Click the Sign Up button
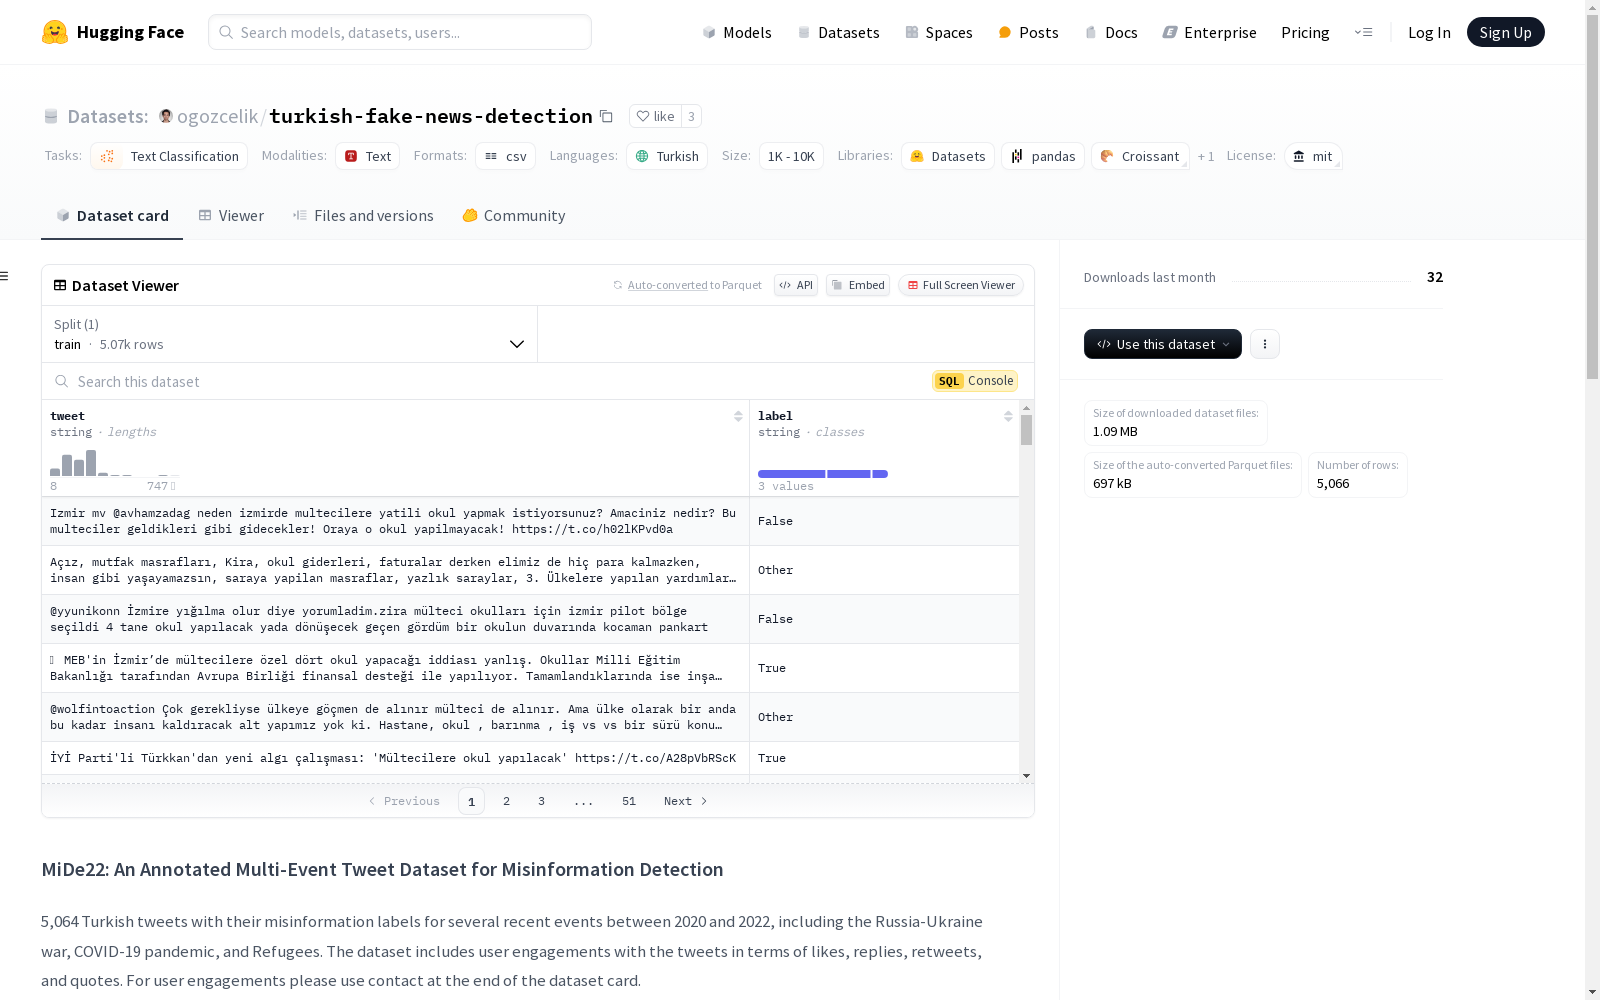1600x1000 pixels. tap(1506, 32)
